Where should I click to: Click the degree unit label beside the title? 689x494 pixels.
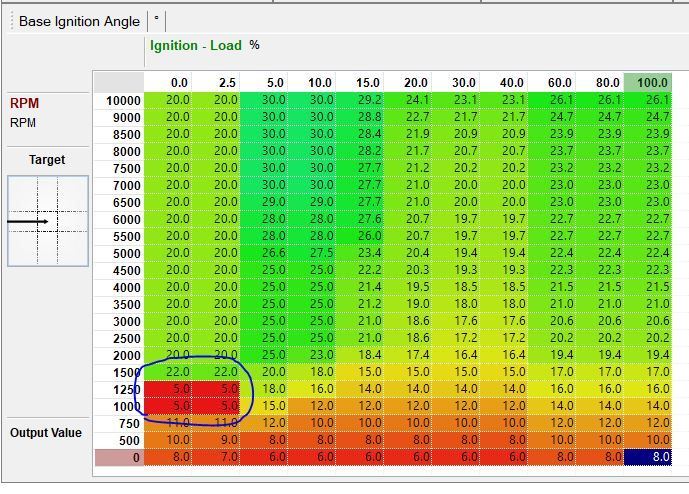click(157, 21)
